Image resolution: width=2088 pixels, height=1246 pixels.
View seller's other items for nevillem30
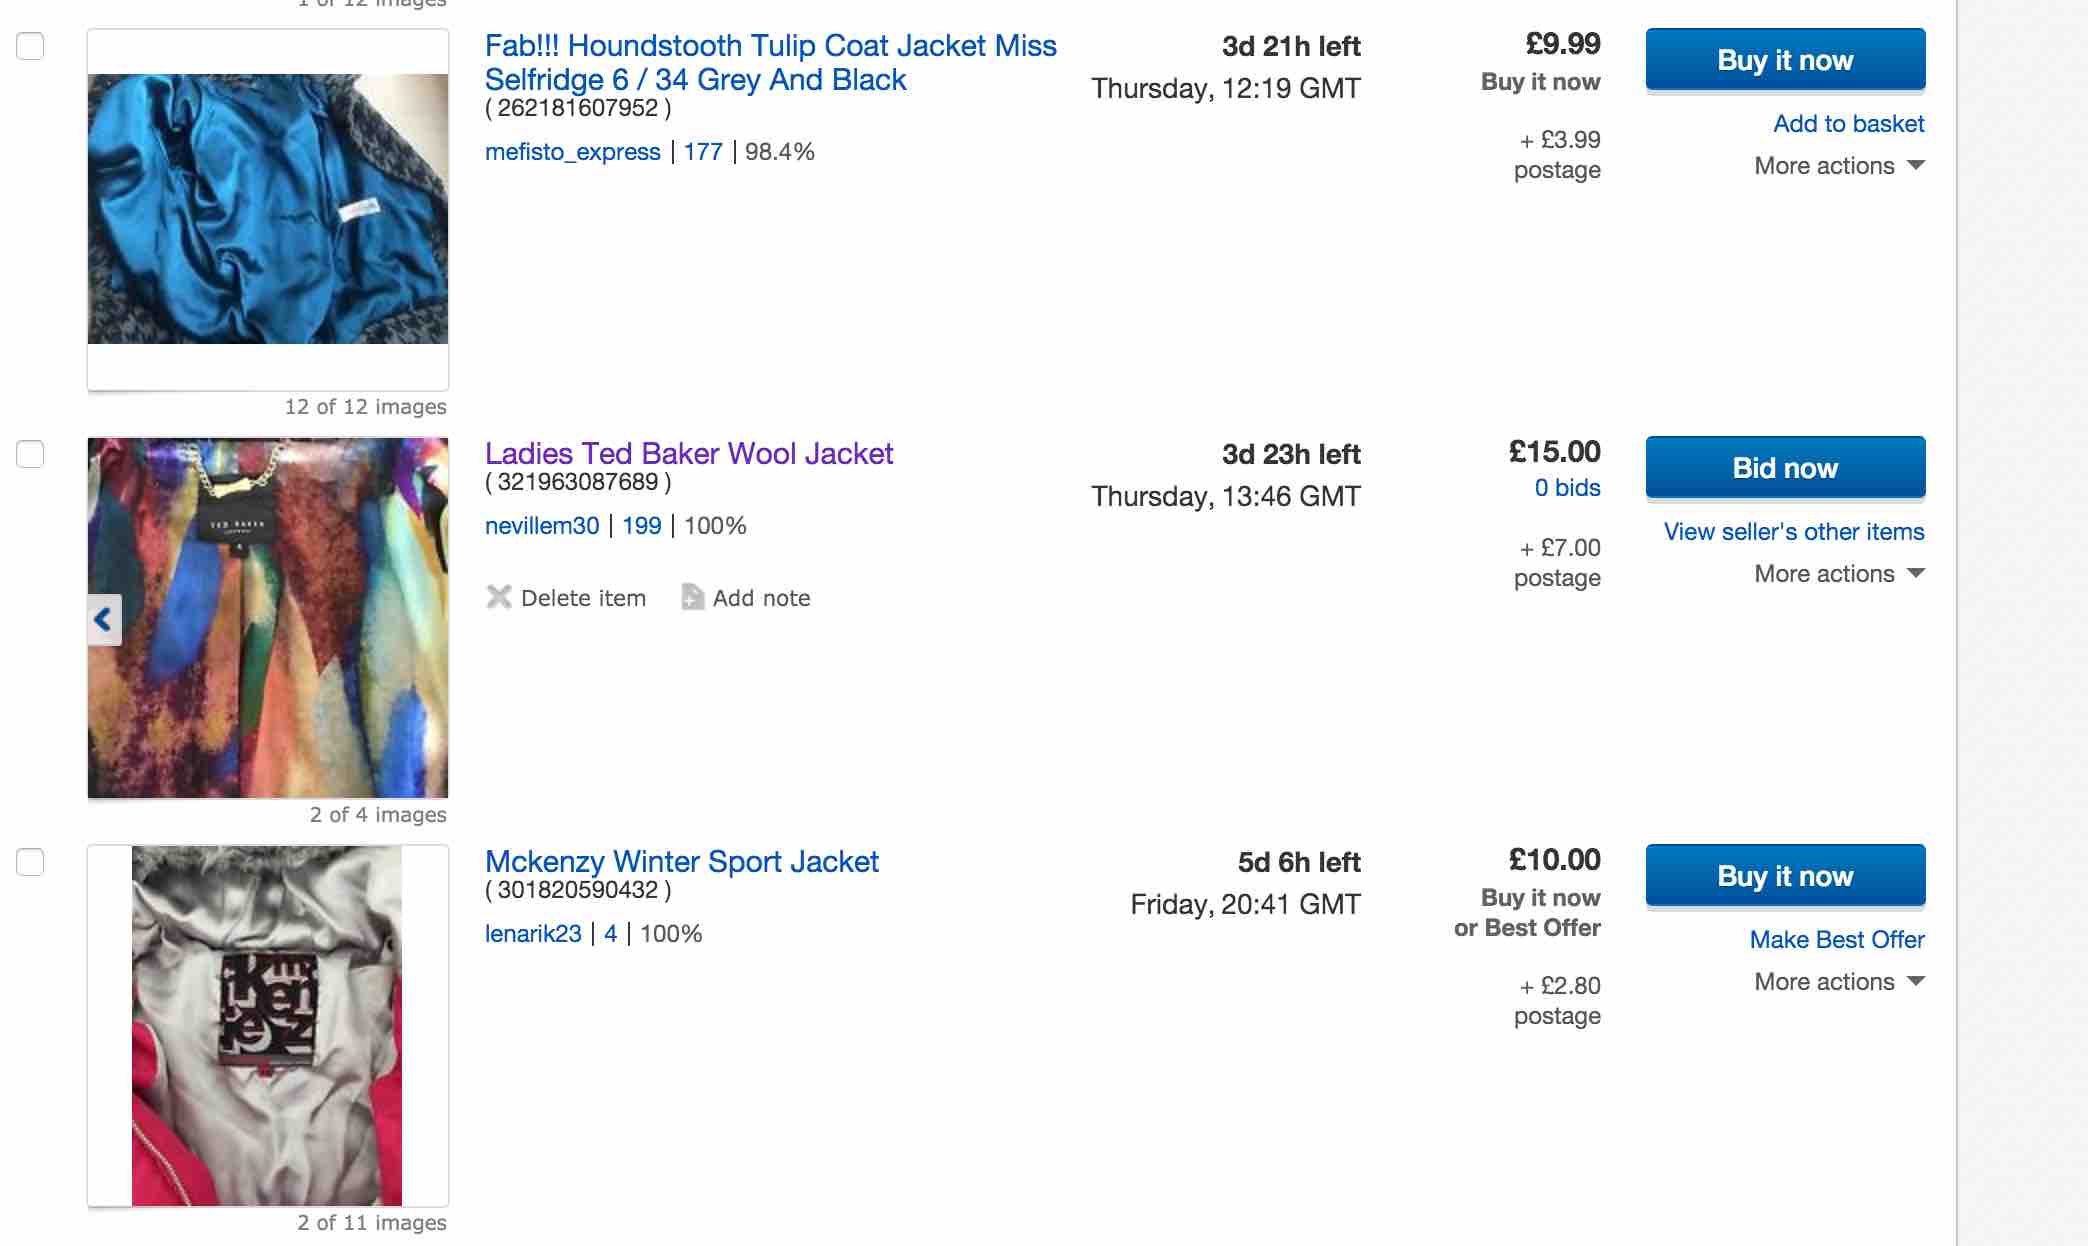(x=1793, y=532)
